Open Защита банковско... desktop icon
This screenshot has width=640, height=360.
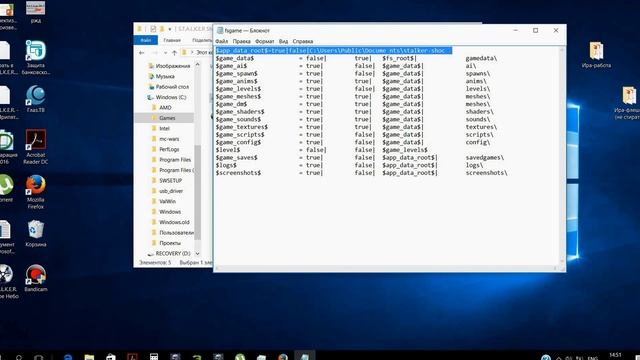click(36, 57)
